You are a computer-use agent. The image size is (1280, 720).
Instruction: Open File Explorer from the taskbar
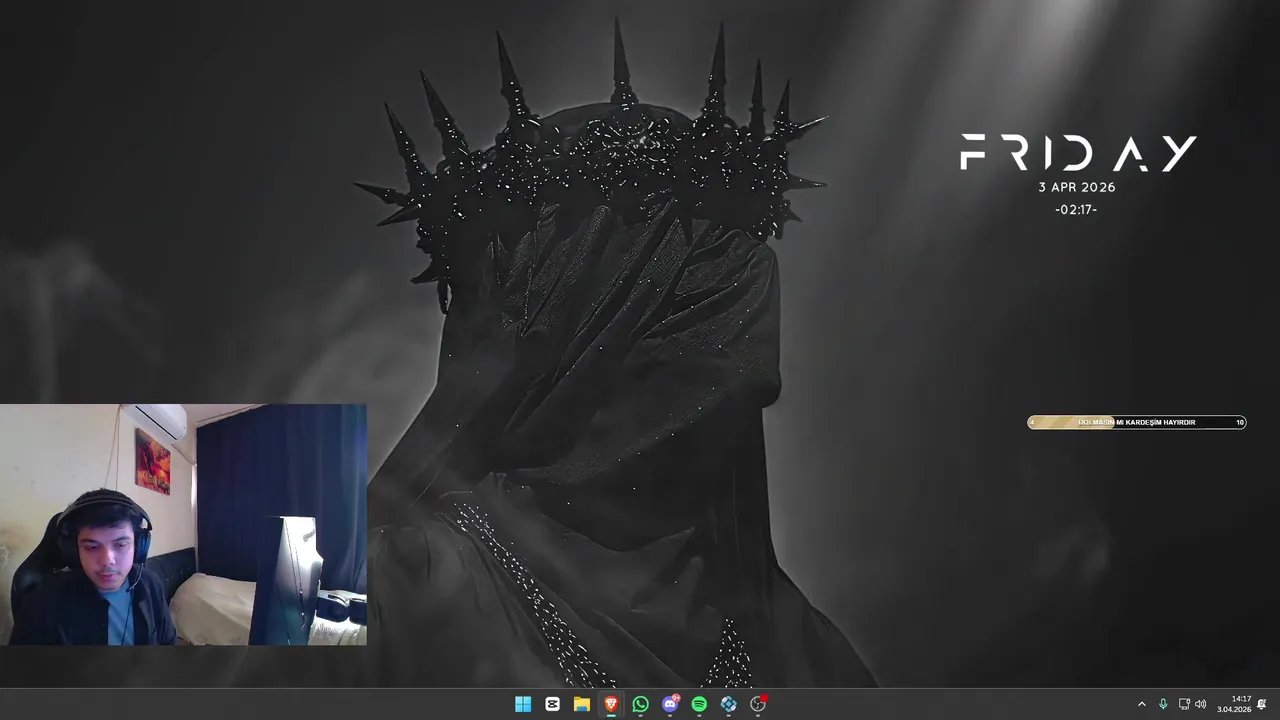pyautogui.click(x=581, y=704)
